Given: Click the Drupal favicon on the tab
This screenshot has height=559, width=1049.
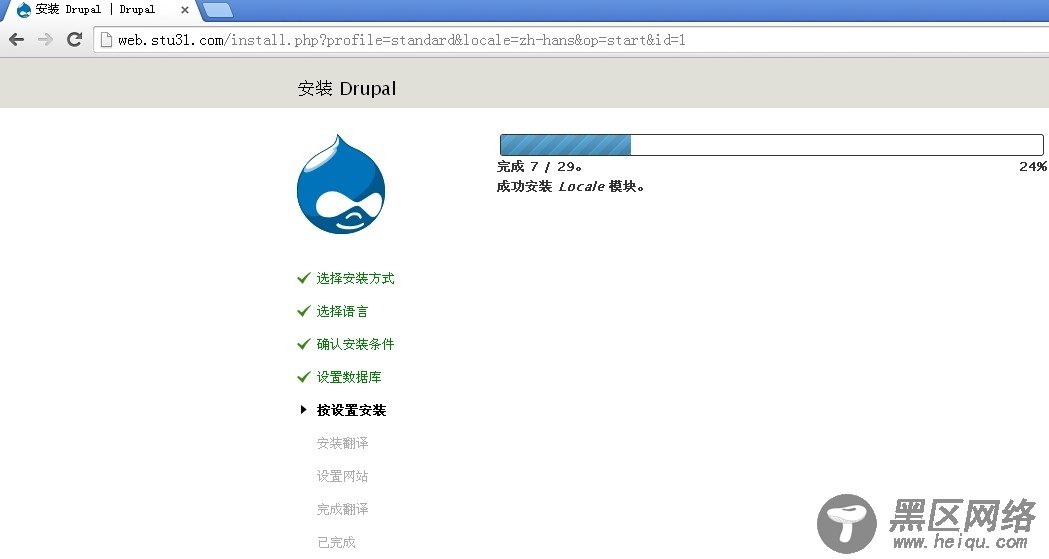Looking at the screenshot, I should click(23, 10).
